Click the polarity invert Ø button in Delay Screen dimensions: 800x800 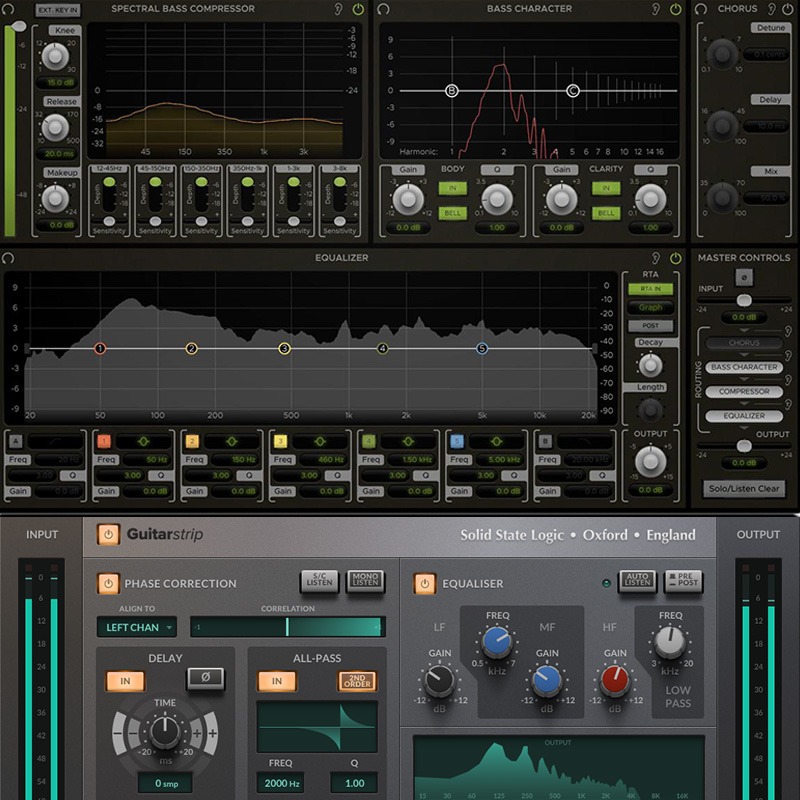206,678
